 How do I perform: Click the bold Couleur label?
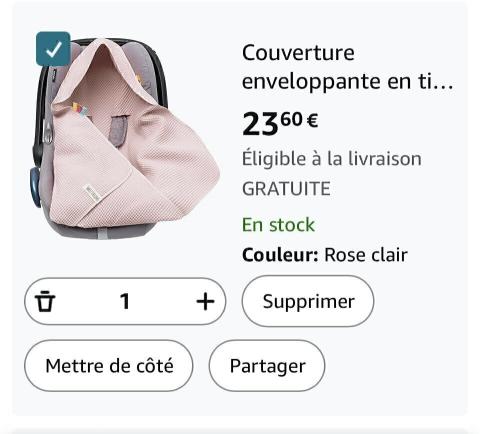click(280, 255)
